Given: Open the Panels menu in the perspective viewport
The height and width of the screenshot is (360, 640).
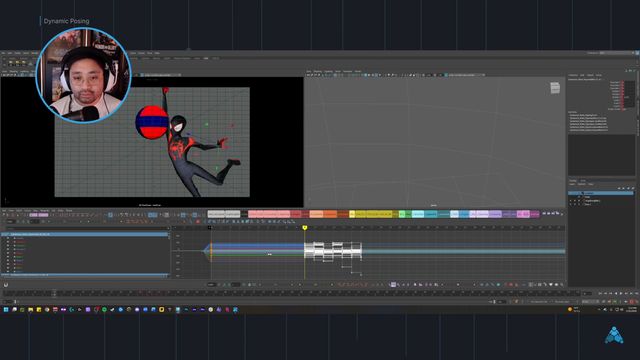Looking at the screenshot, I should point(358,71).
